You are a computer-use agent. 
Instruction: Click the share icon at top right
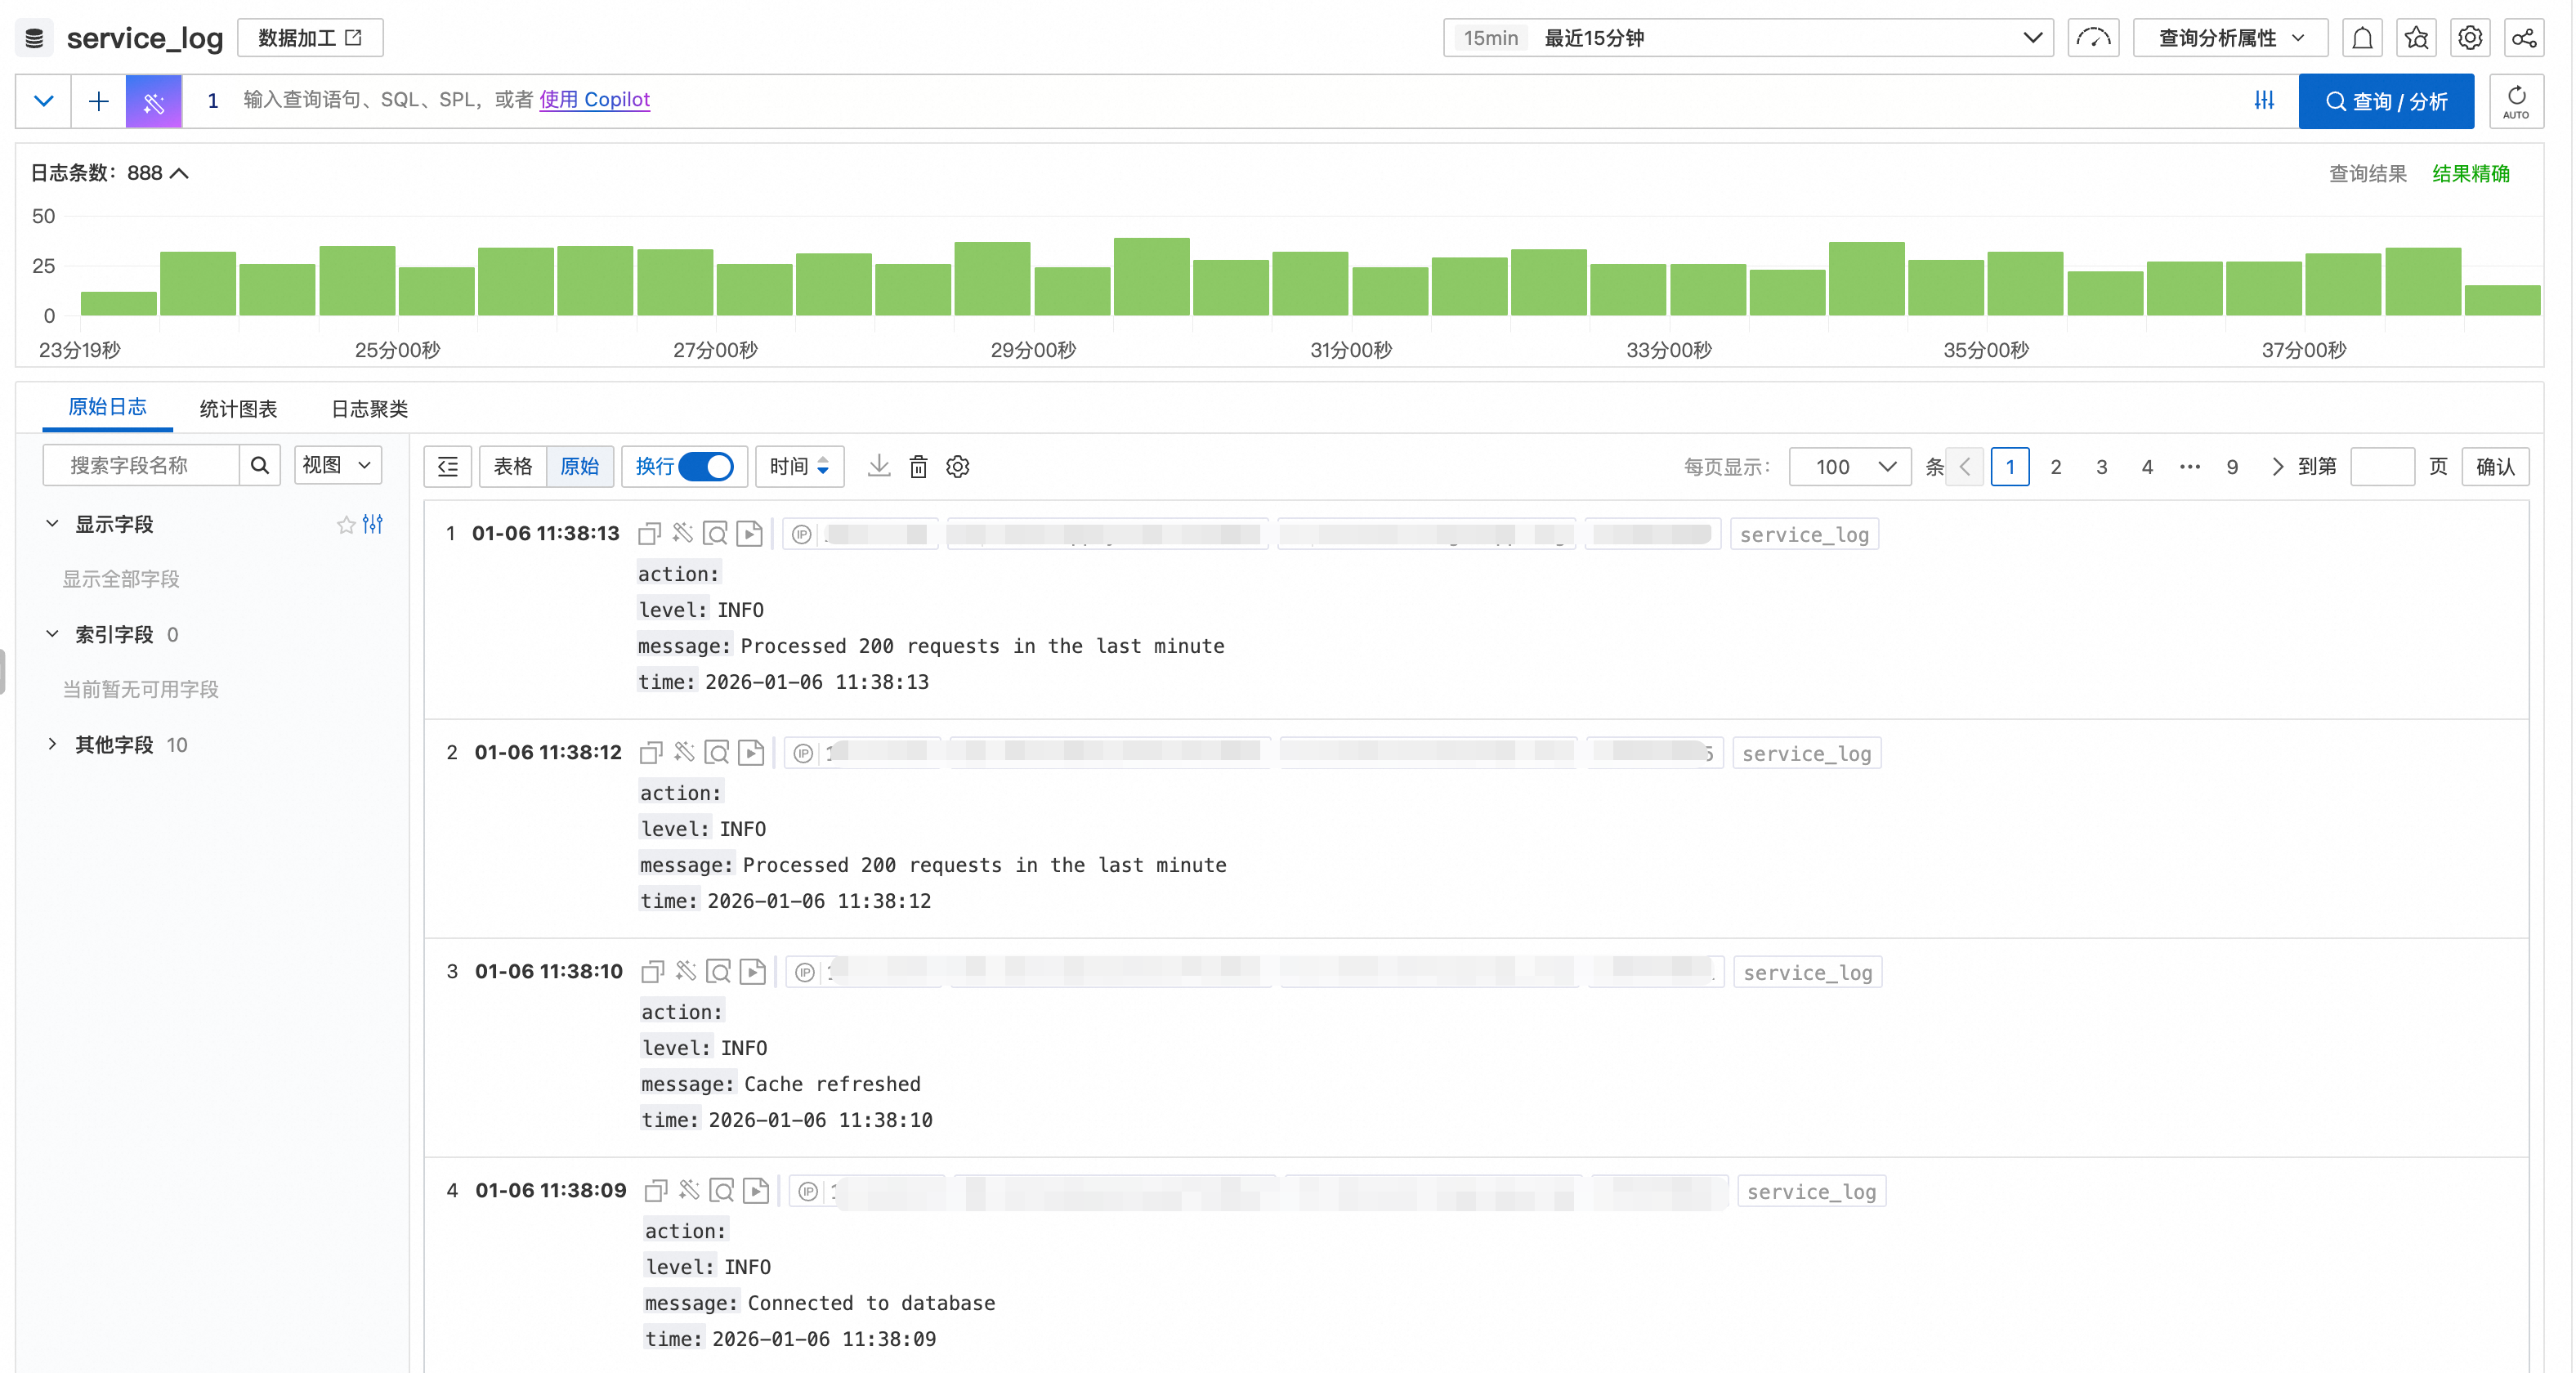[x=2523, y=38]
